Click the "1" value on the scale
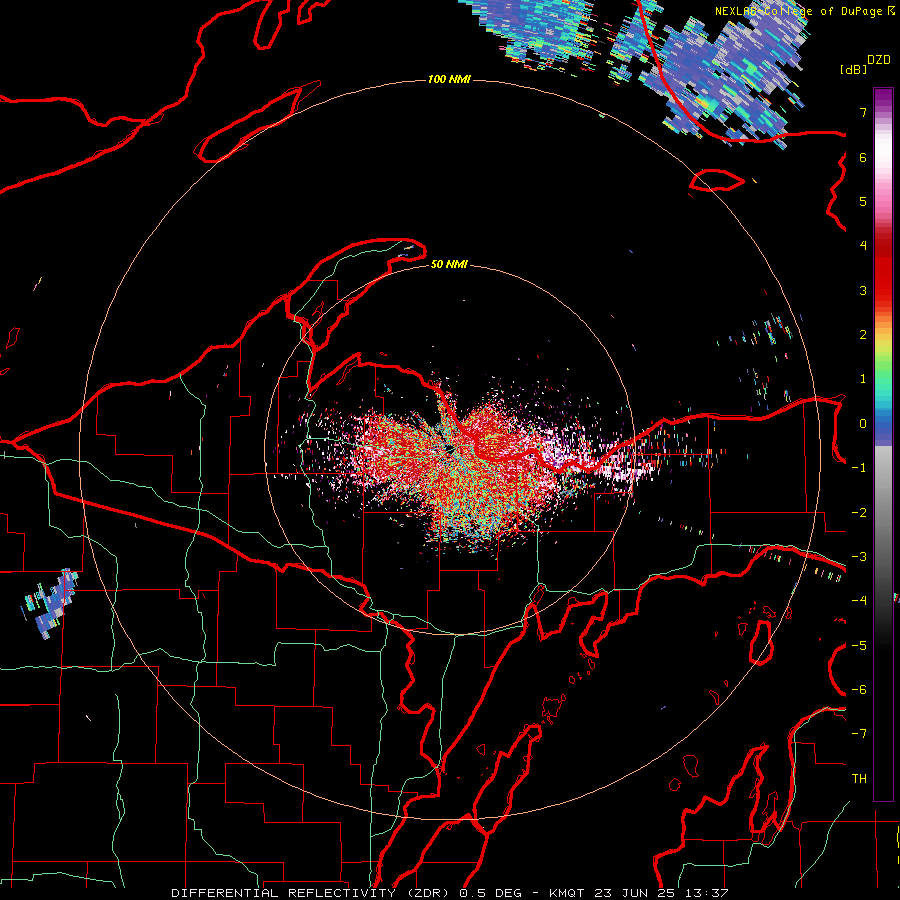 pyautogui.click(x=863, y=379)
